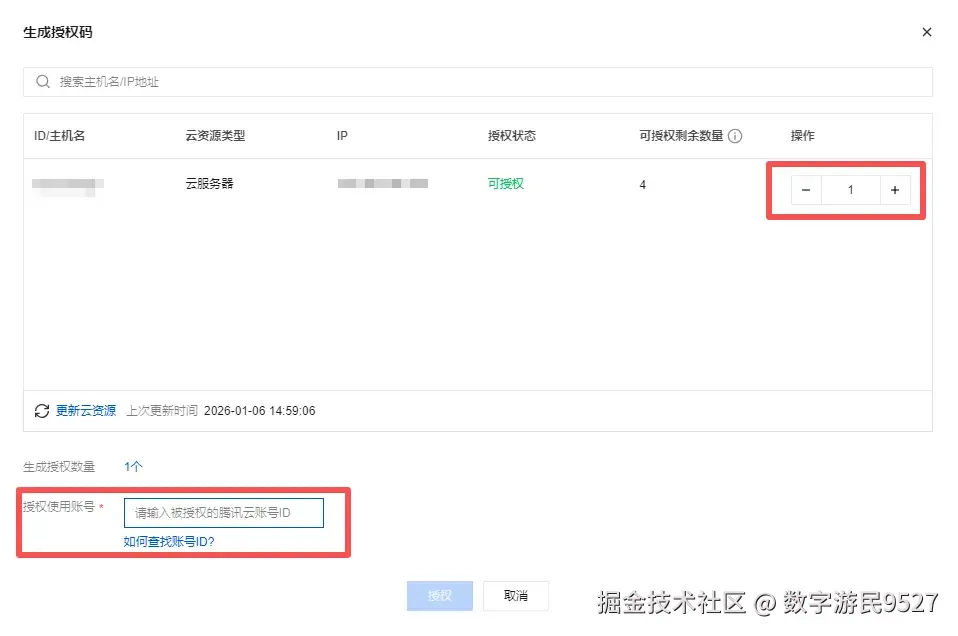Increase quantity with the plus stepper
The height and width of the screenshot is (636, 958).
pyautogui.click(x=894, y=189)
